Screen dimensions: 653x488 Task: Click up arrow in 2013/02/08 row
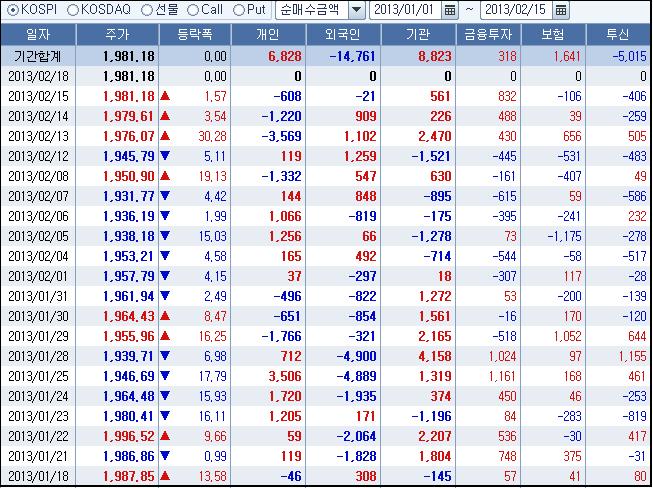click(165, 175)
